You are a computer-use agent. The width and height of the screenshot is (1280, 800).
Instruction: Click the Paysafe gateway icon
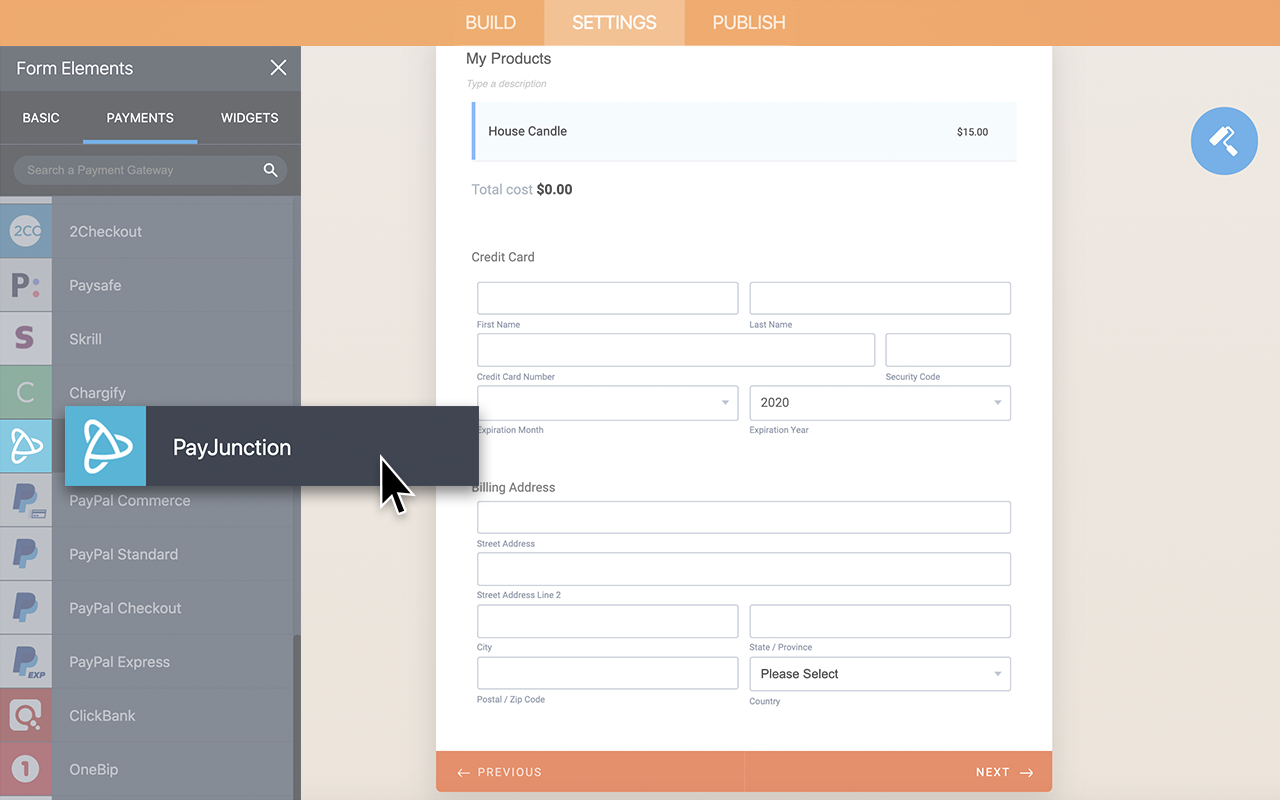[x=26, y=285]
